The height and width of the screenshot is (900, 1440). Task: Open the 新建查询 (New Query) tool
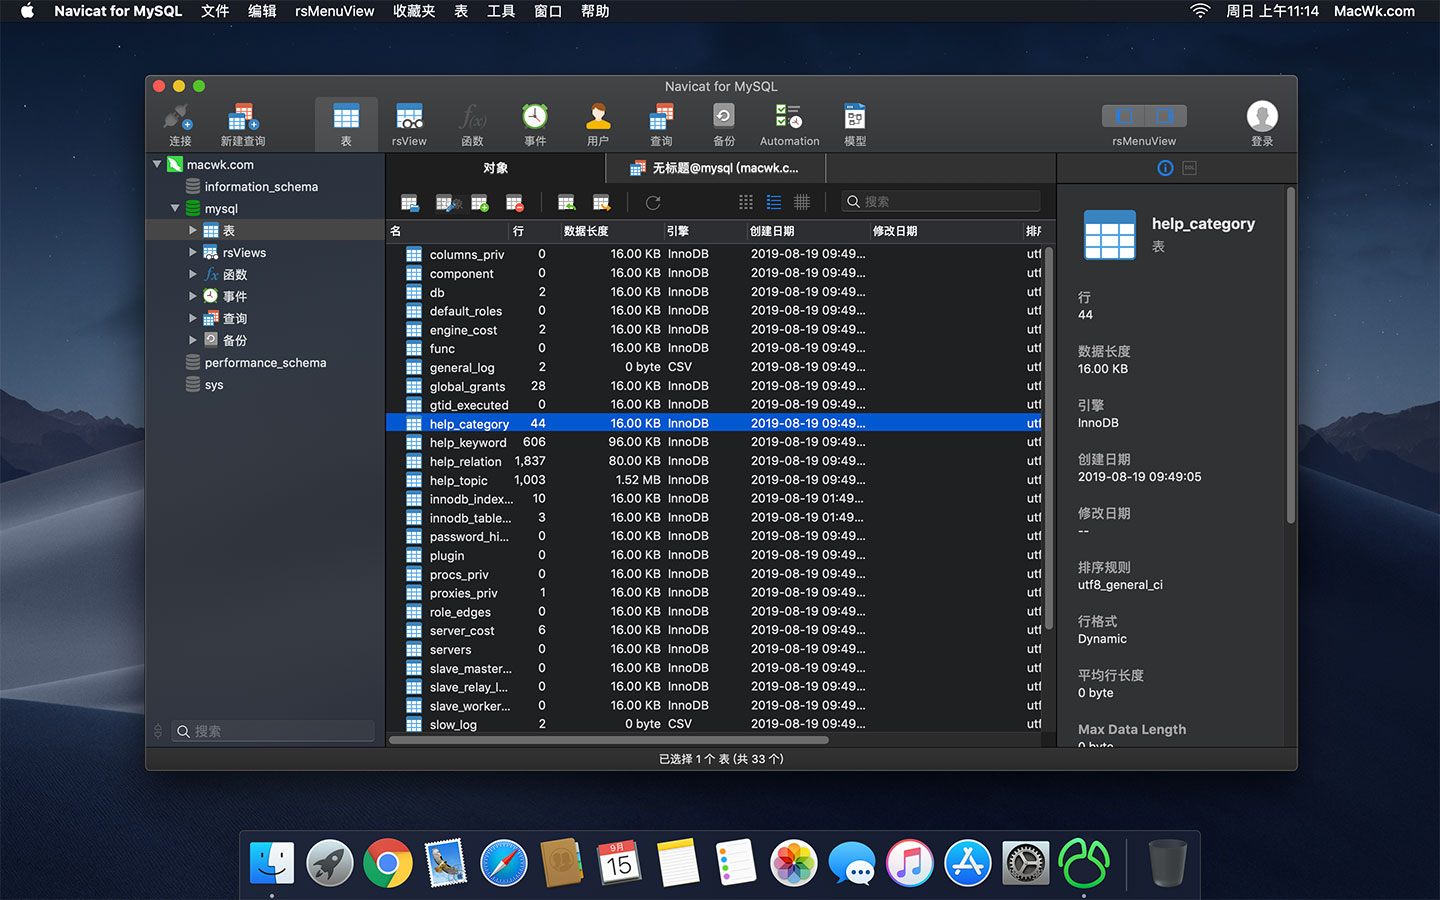[x=241, y=122]
